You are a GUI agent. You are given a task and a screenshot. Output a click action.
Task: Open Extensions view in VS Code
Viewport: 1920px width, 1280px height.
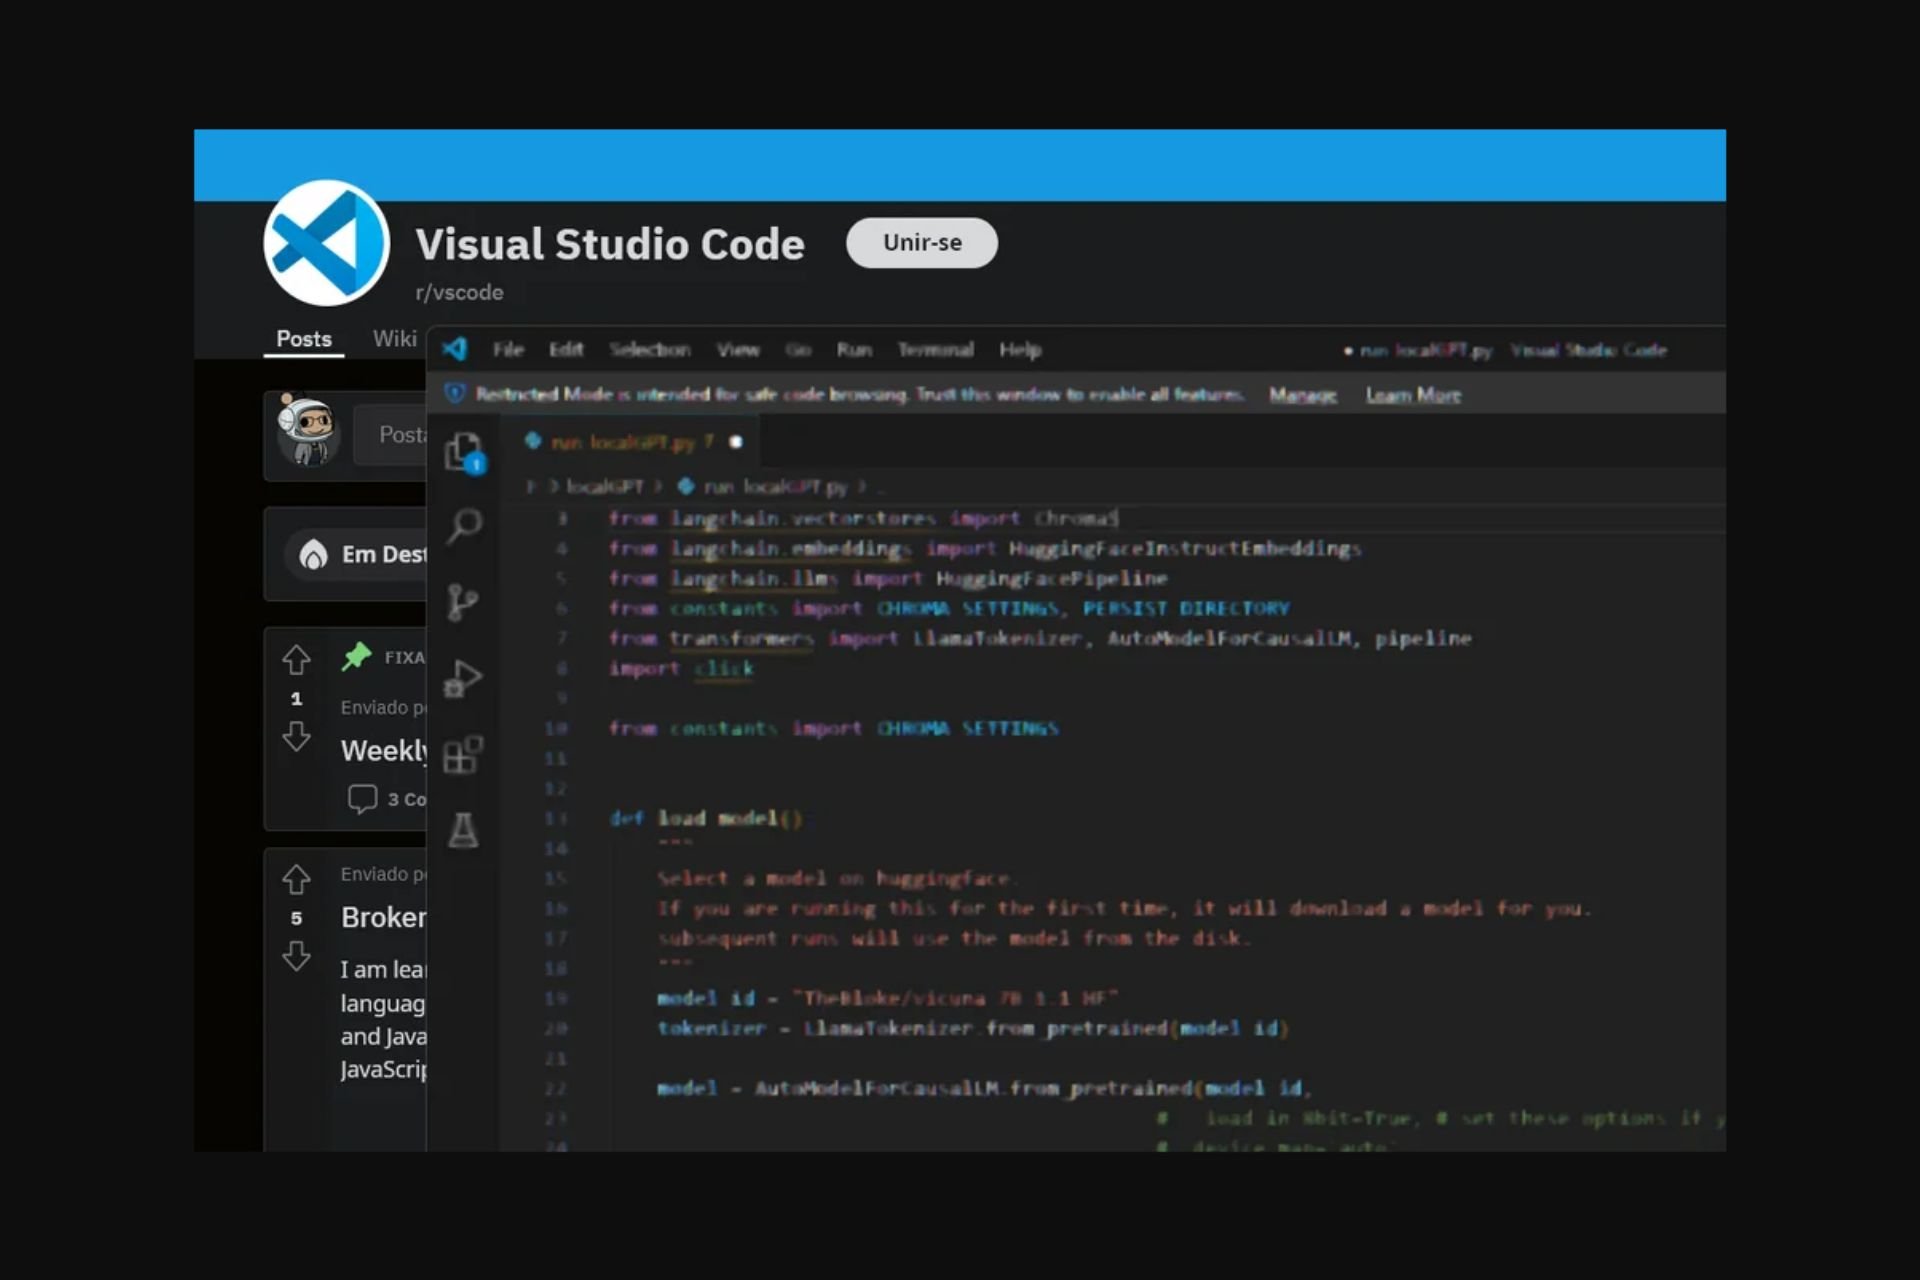point(463,754)
